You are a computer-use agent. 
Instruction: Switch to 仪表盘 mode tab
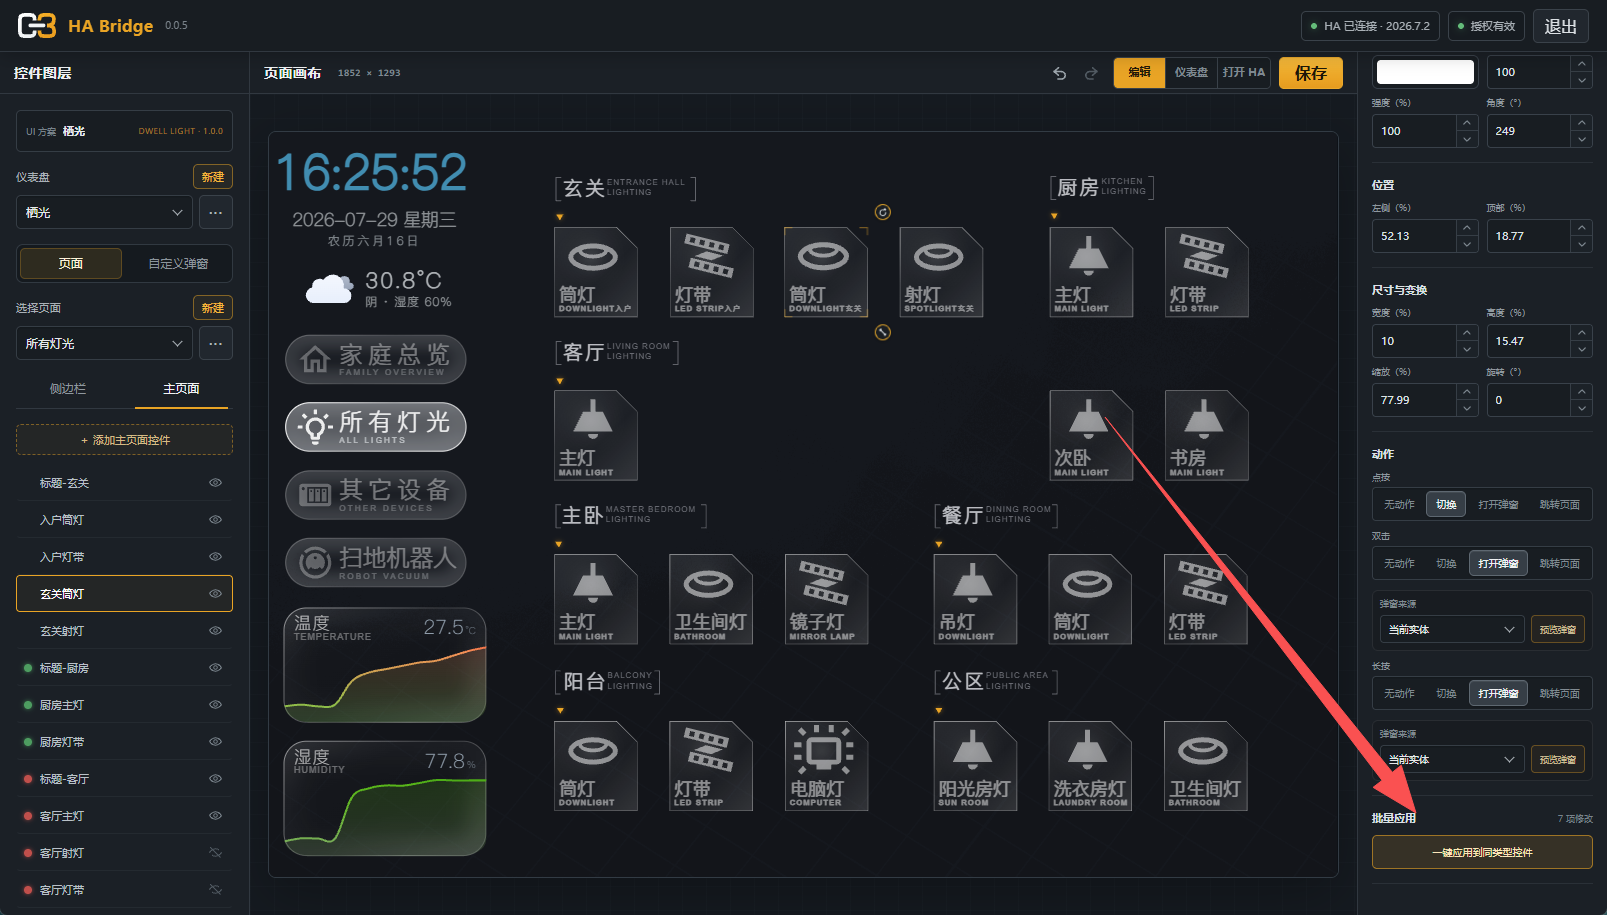pos(1191,72)
